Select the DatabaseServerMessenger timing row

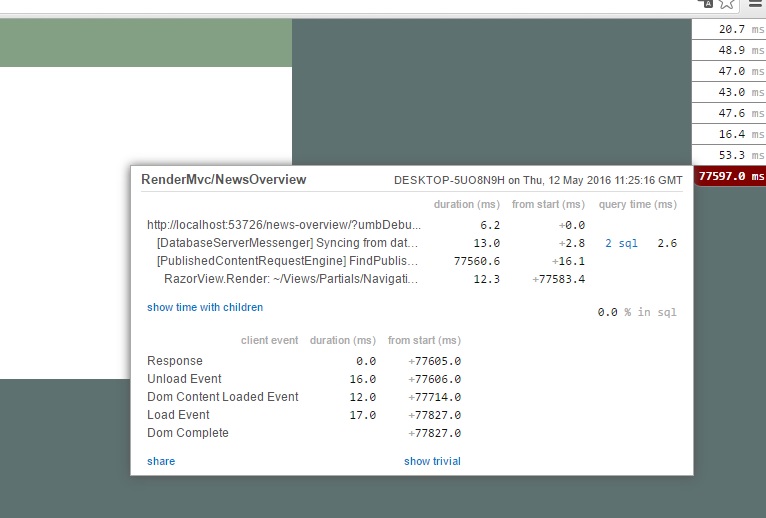tap(288, 243)
